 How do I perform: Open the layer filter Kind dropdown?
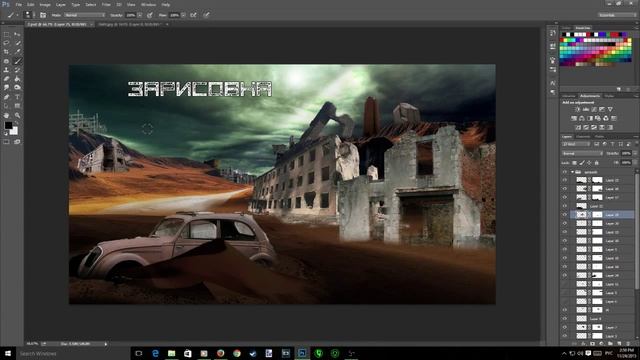tap(577, 144)
